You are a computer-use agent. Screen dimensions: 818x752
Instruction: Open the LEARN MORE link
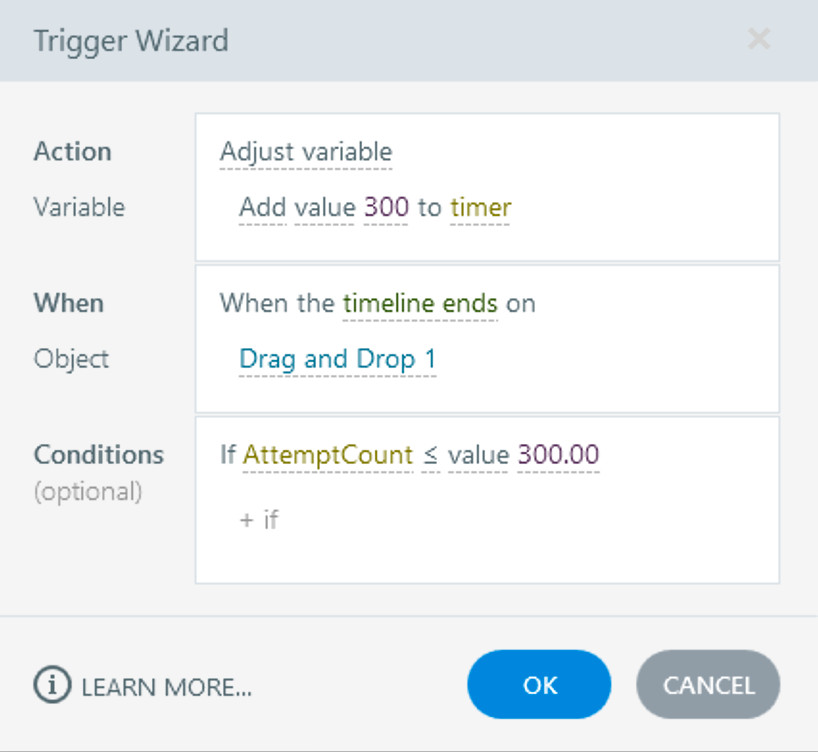tap(166, 687)
